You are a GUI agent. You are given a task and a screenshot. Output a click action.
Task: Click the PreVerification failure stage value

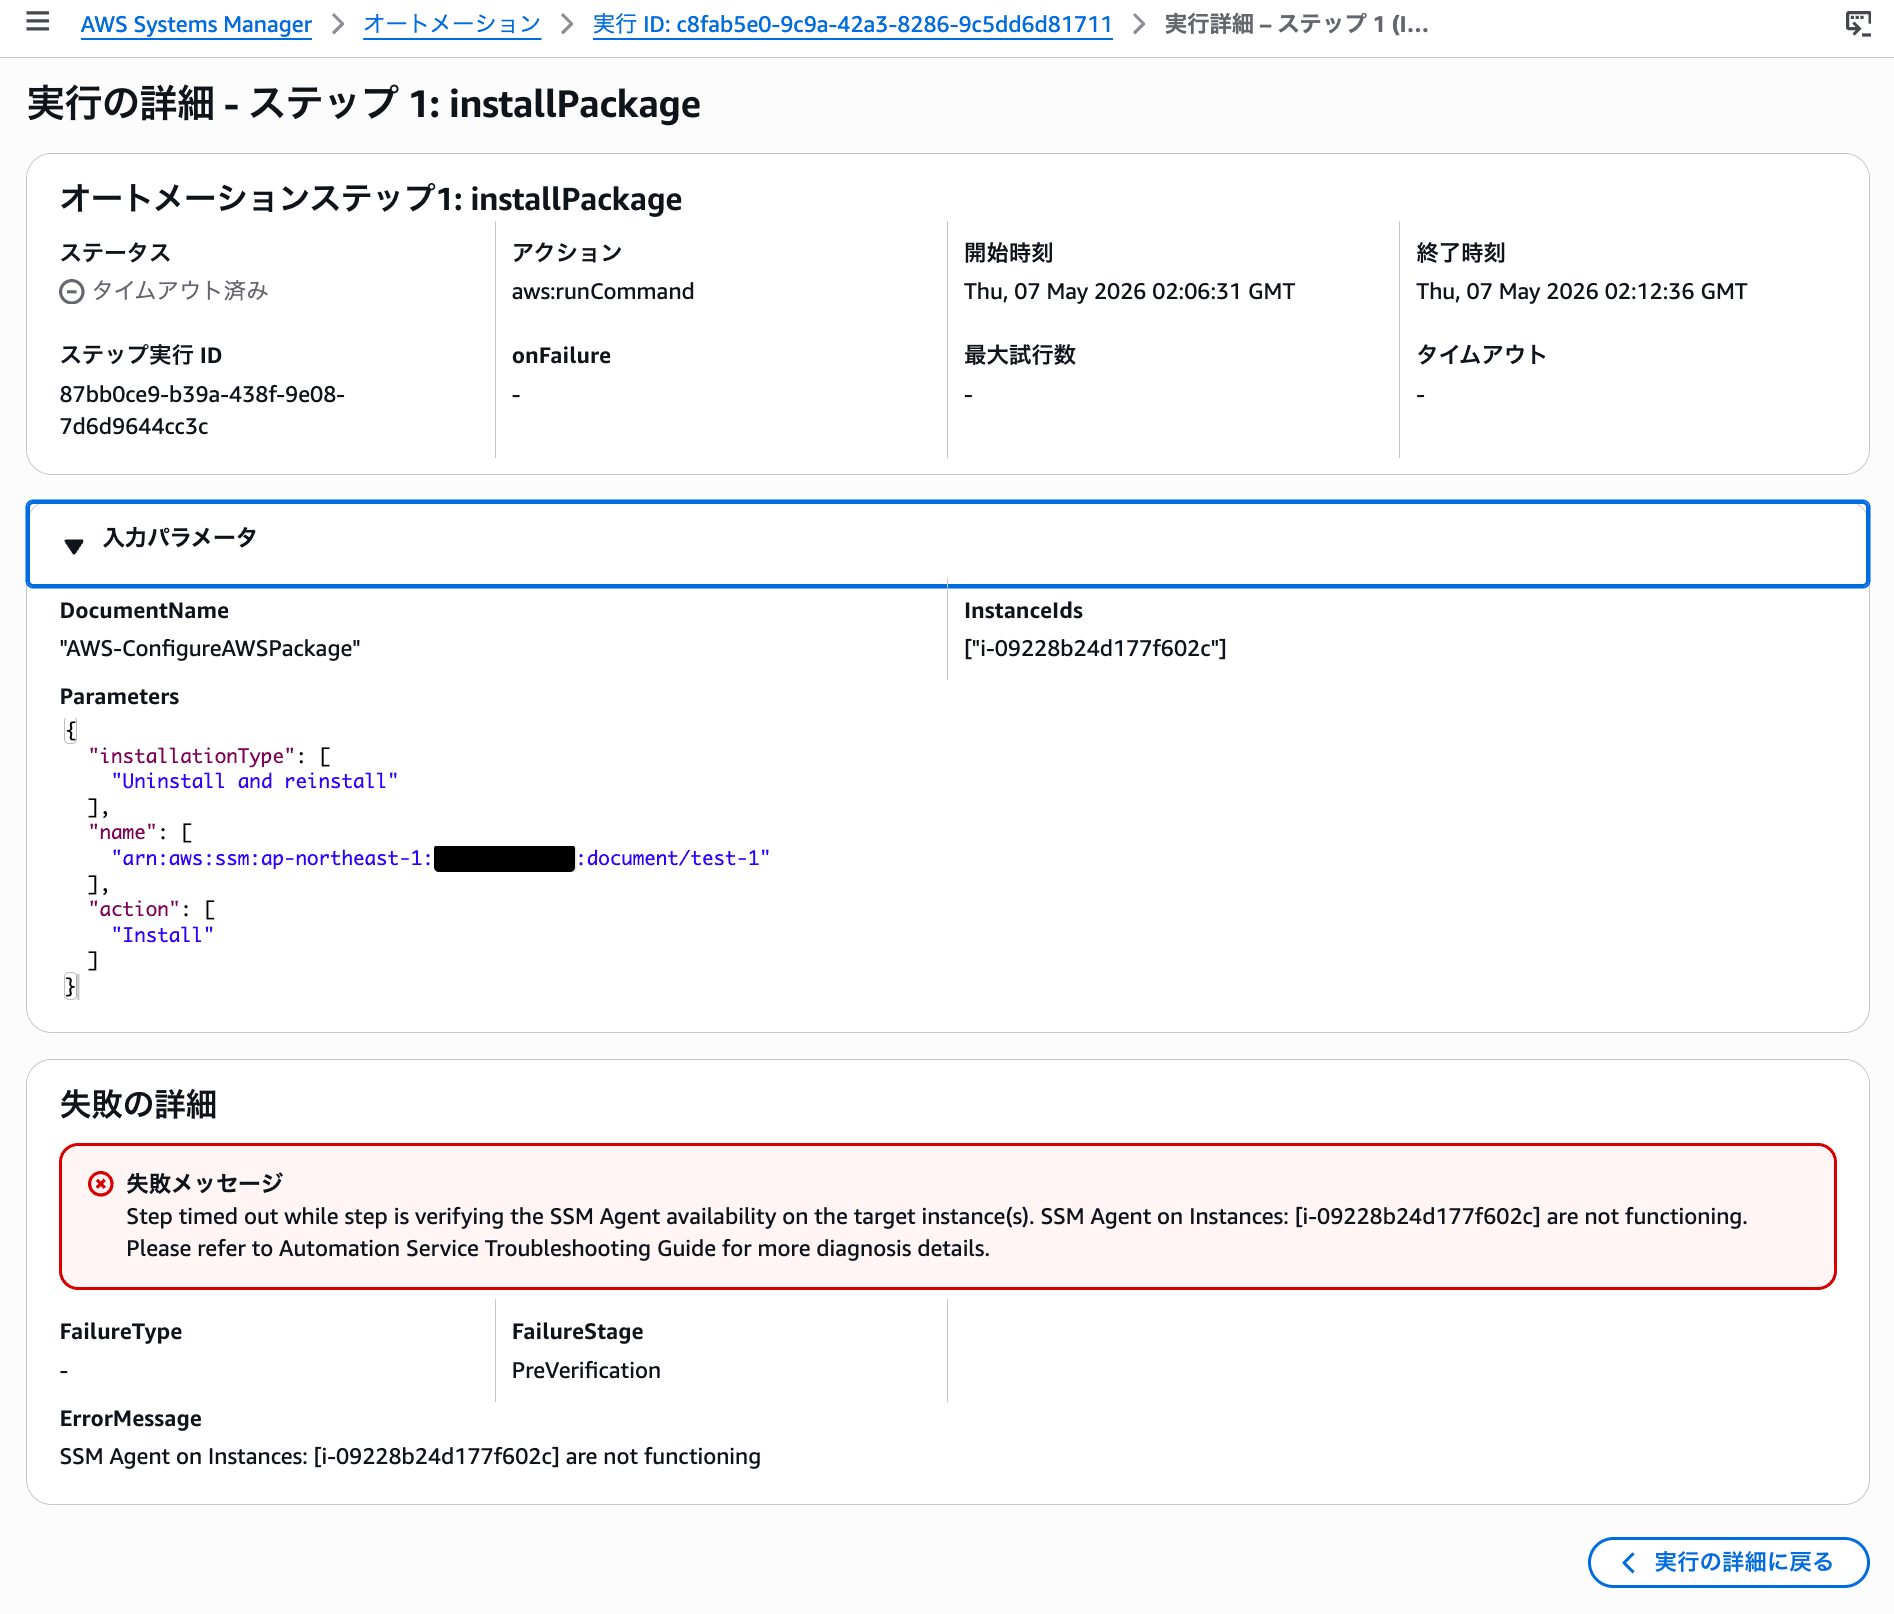click(586, 1370)
